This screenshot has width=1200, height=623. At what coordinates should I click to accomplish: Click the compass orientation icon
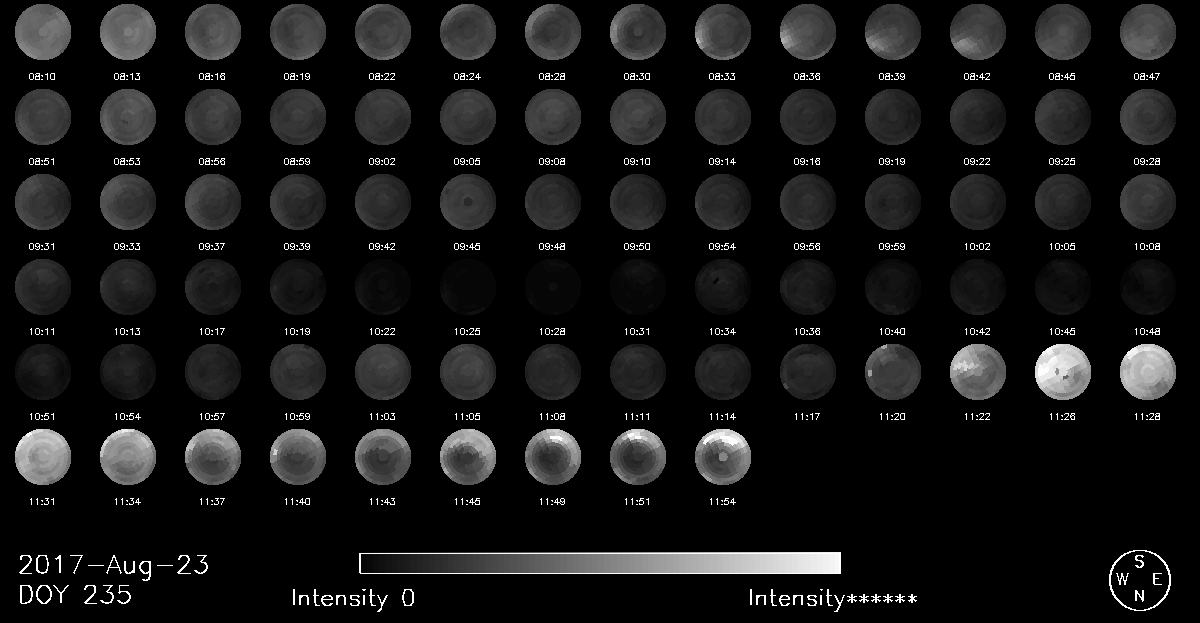click(x=1138, y=579)
